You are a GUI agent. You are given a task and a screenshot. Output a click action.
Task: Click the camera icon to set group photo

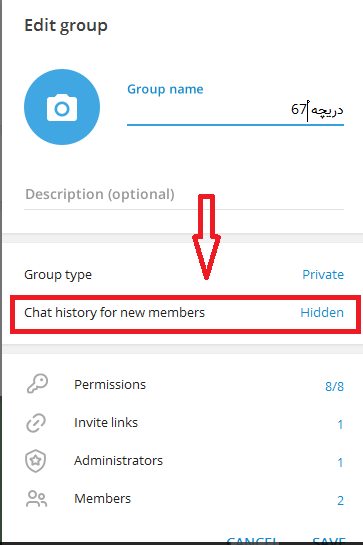point(62,107)
